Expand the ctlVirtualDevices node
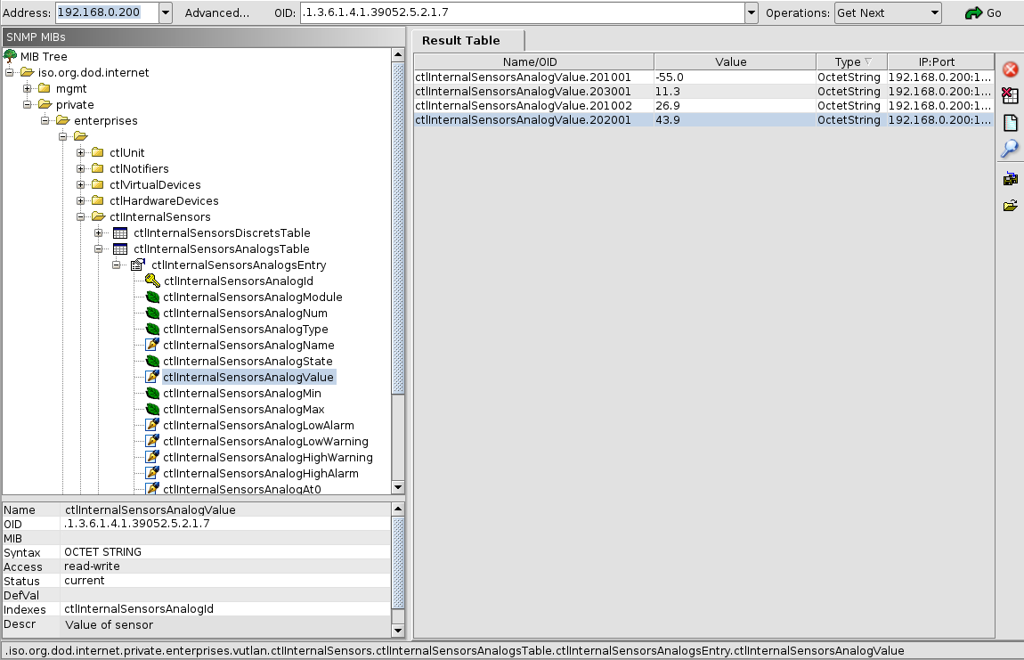1024x660 pixels. [x=80, y=185]
